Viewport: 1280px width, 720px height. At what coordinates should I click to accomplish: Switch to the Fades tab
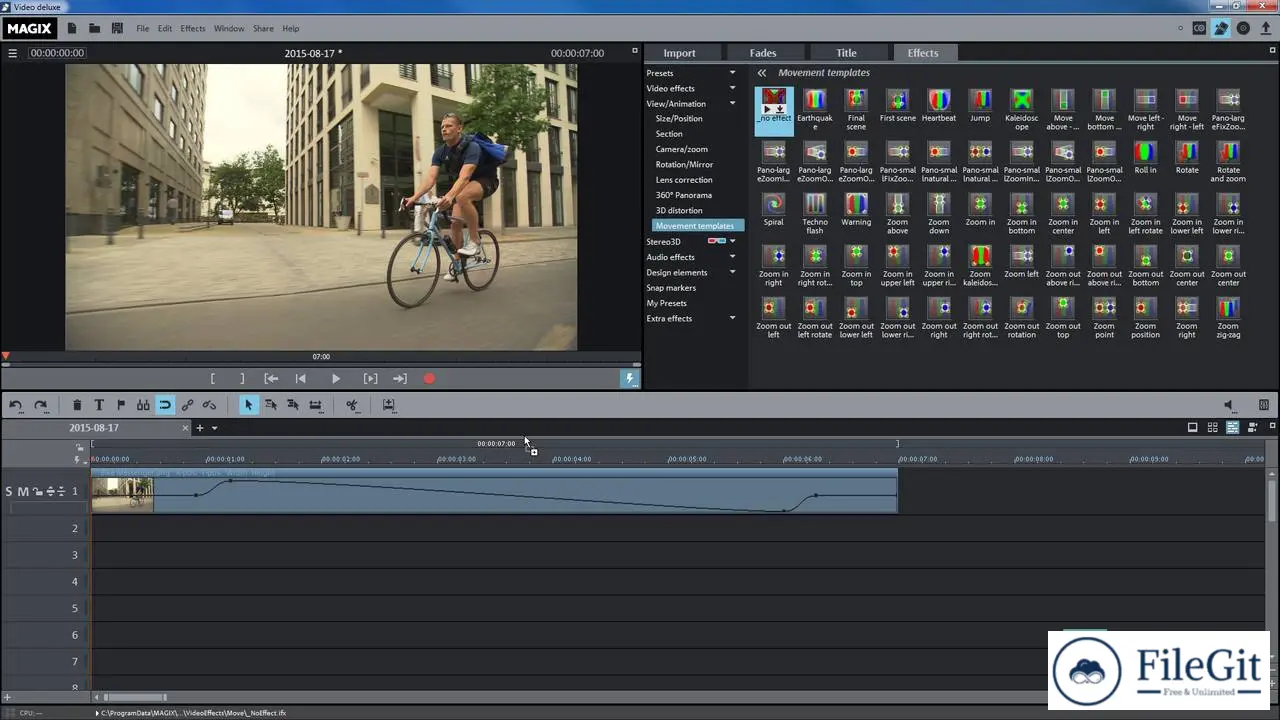763,53
